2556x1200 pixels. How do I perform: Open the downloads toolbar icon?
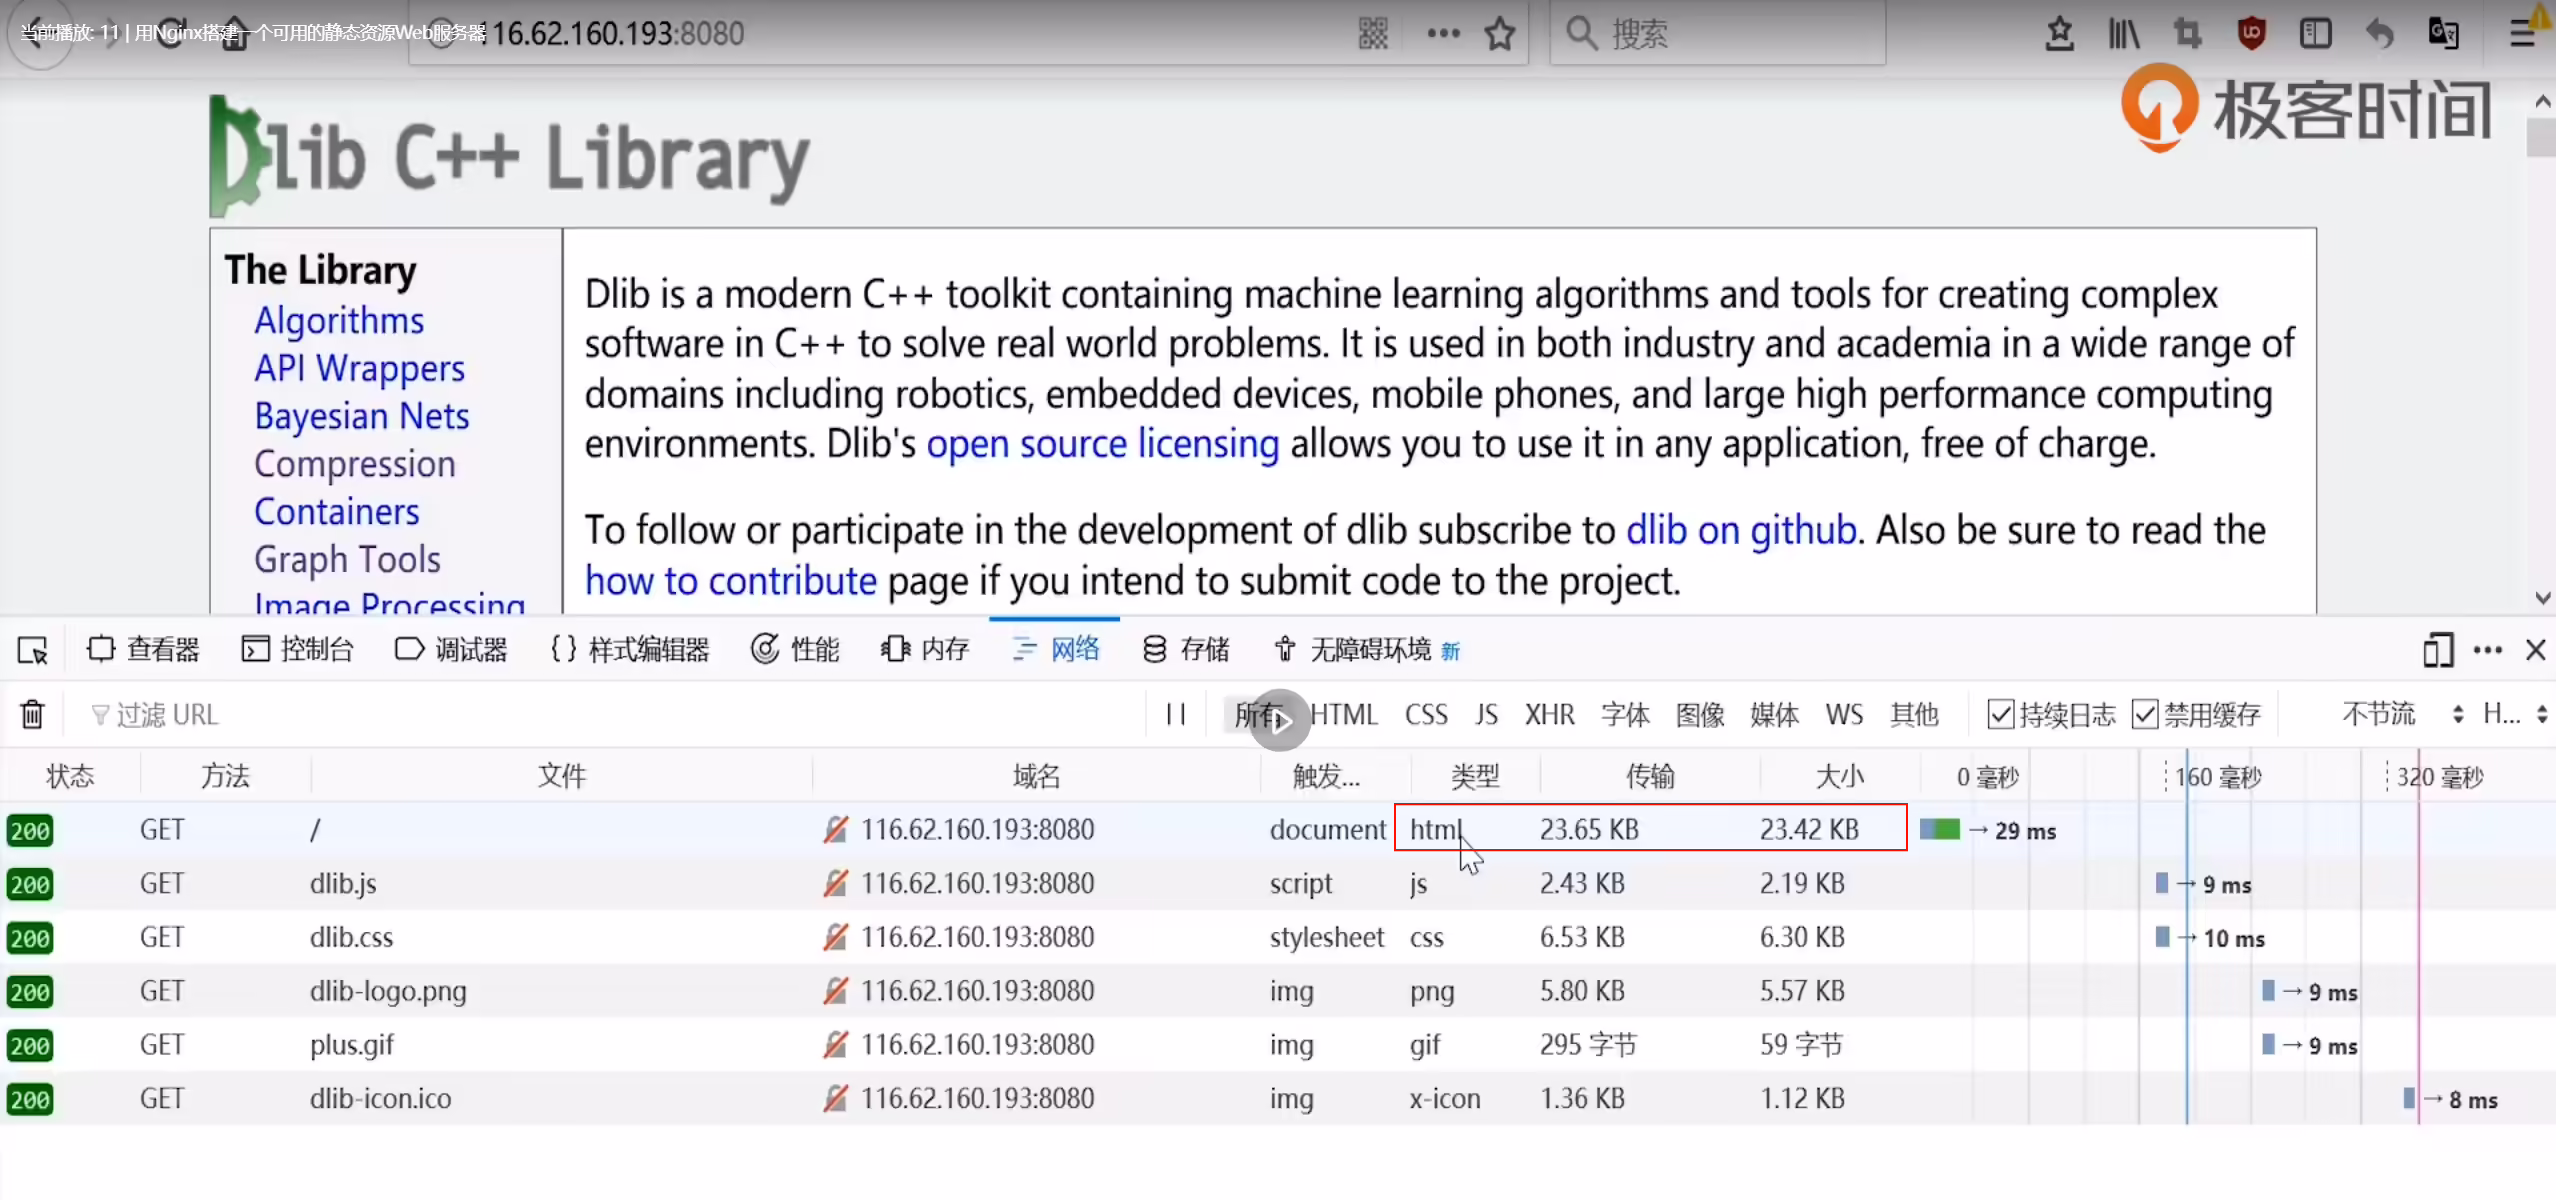click(x=2059, y=34)
